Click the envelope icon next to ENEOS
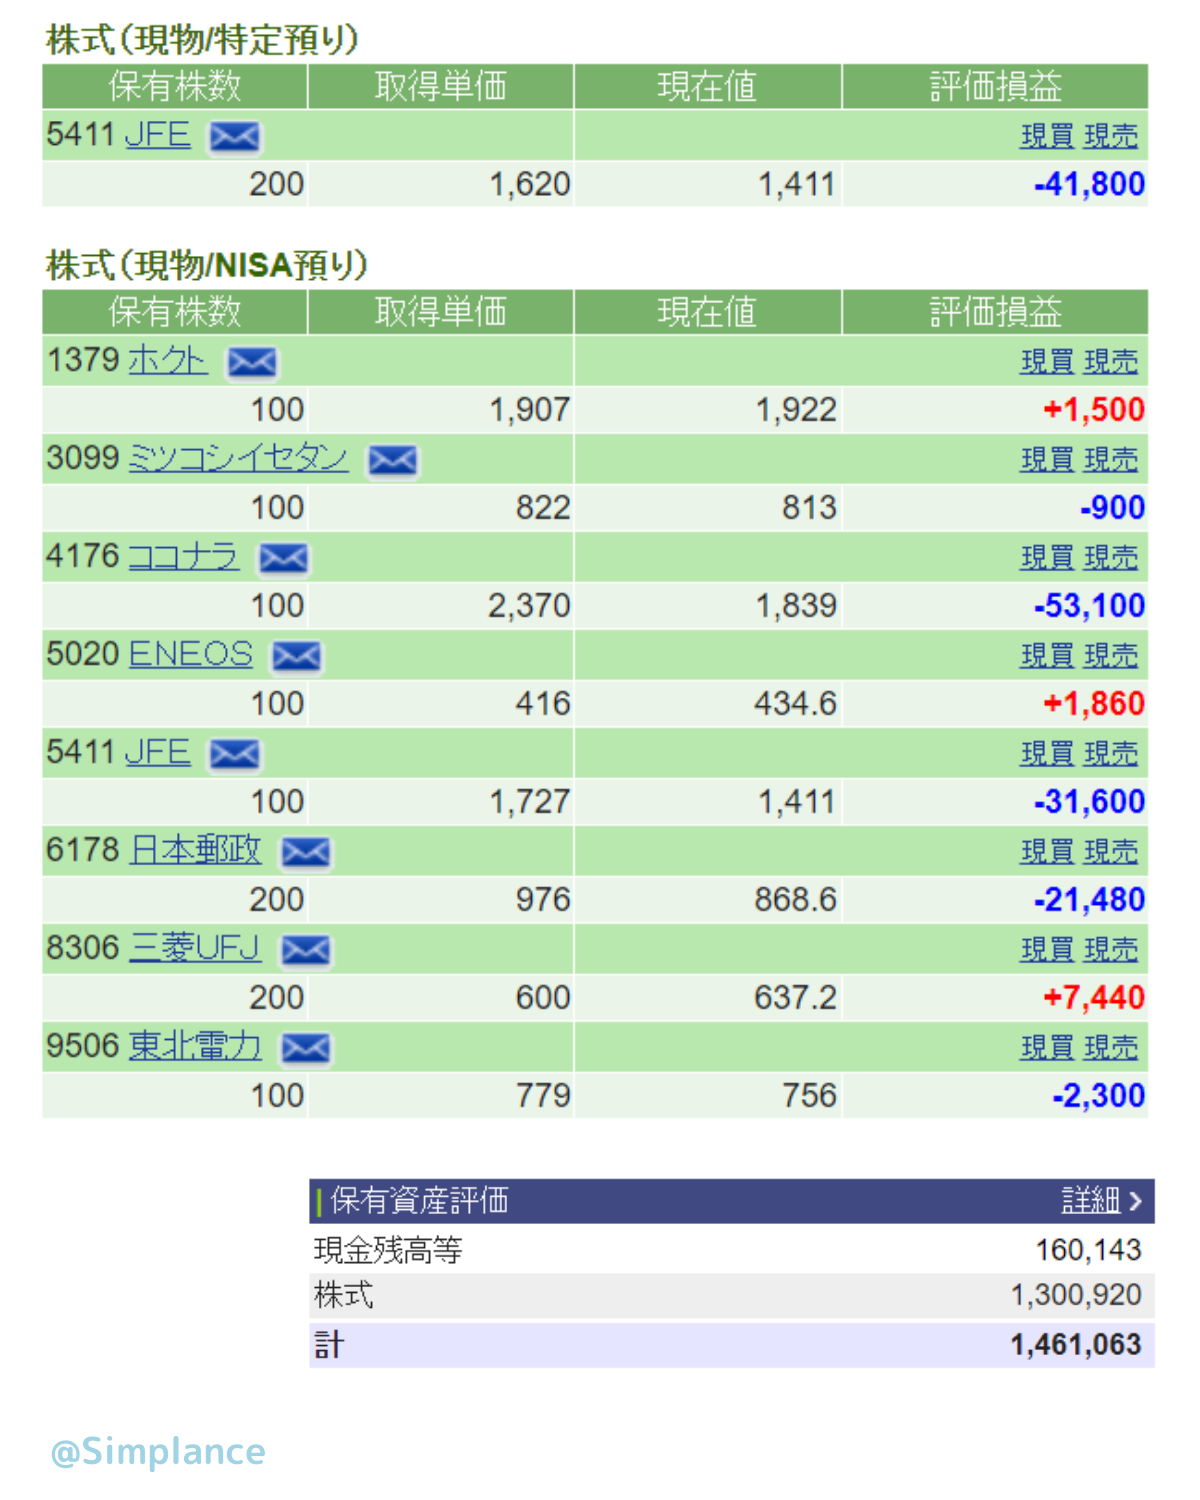This screenshot has width=1200, height=1500. (x=297, y=656)
